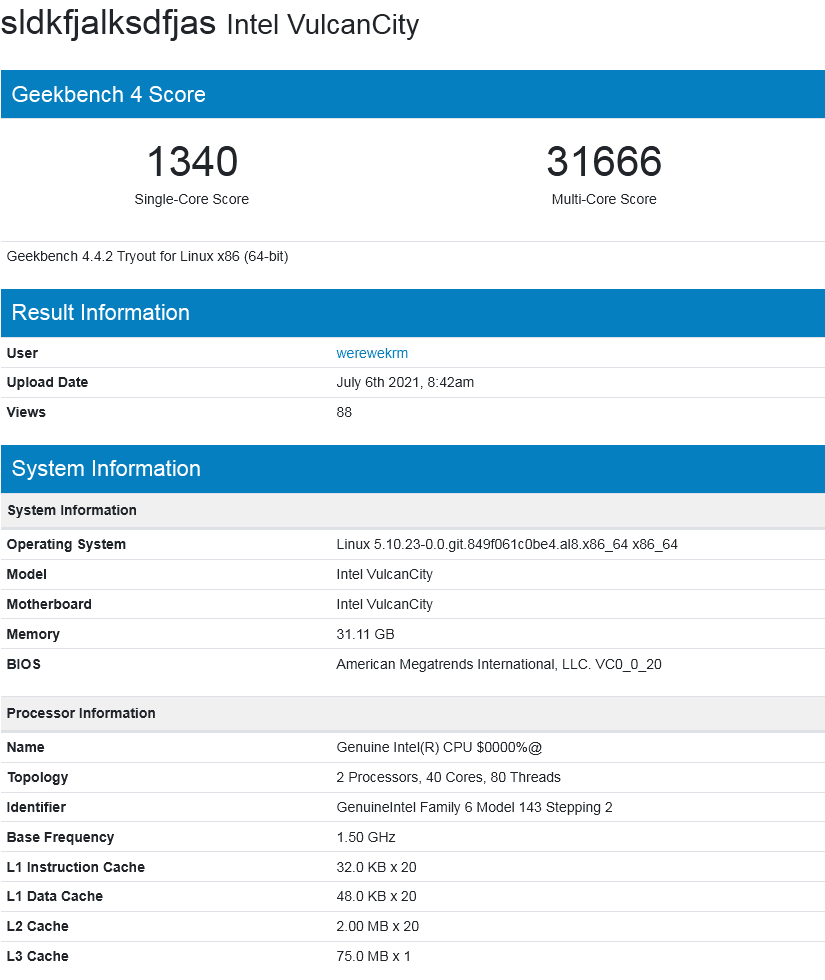Image resolution: width=825 pixels, height=980 pixels.
Task: Click the Base Frequency label
Action: [61, 838]
